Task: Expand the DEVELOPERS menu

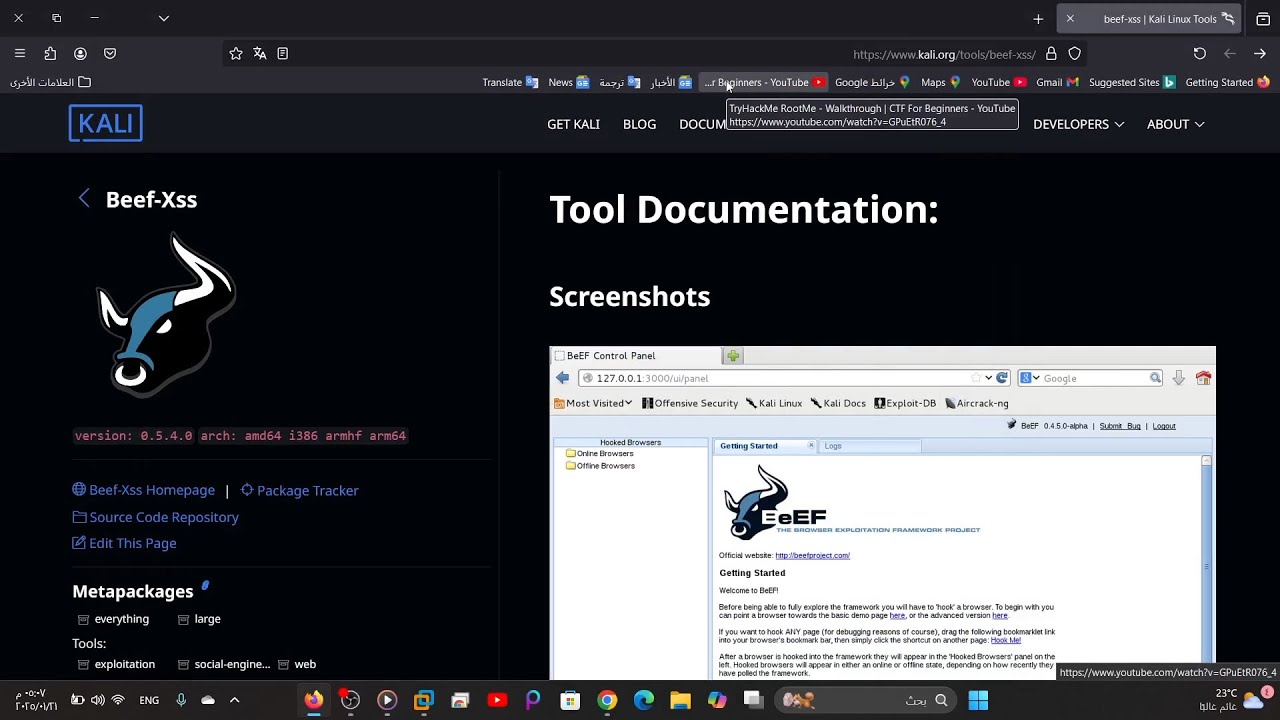Action: 1078,124
